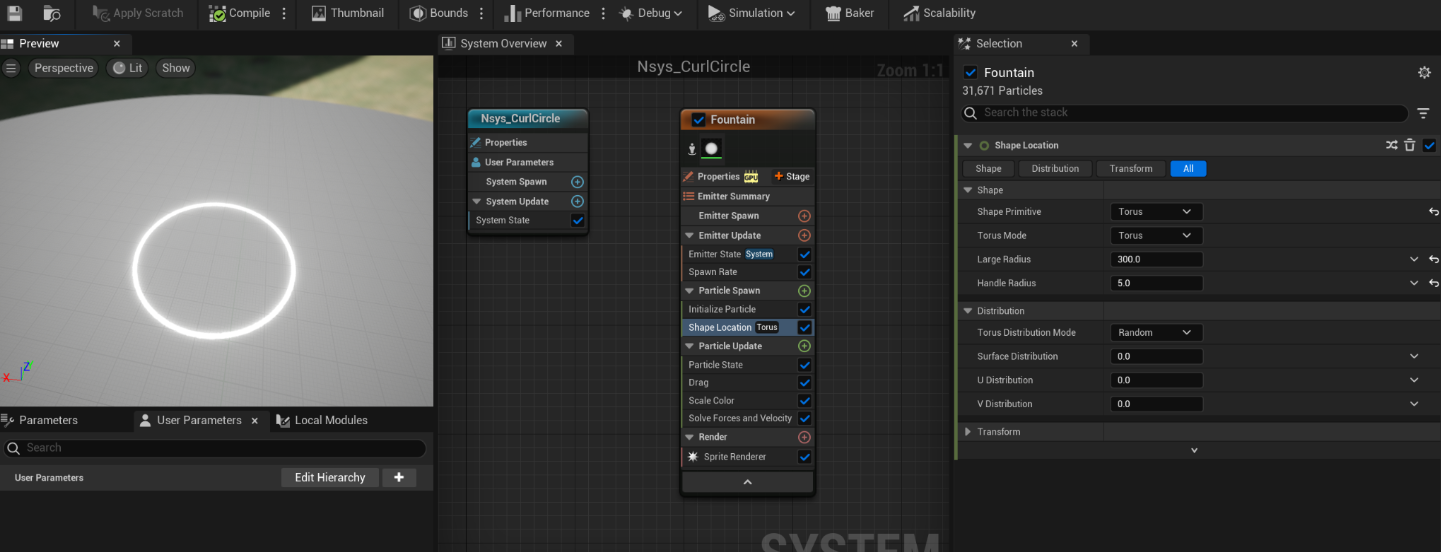Image resolution: width=1441 pixels, height=552 pixels.
Task: Open the Preview viewport hamburger menu
Action: 11,68
